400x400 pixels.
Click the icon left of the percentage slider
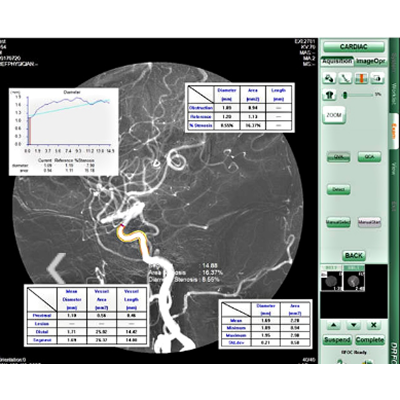pos(329,95)
